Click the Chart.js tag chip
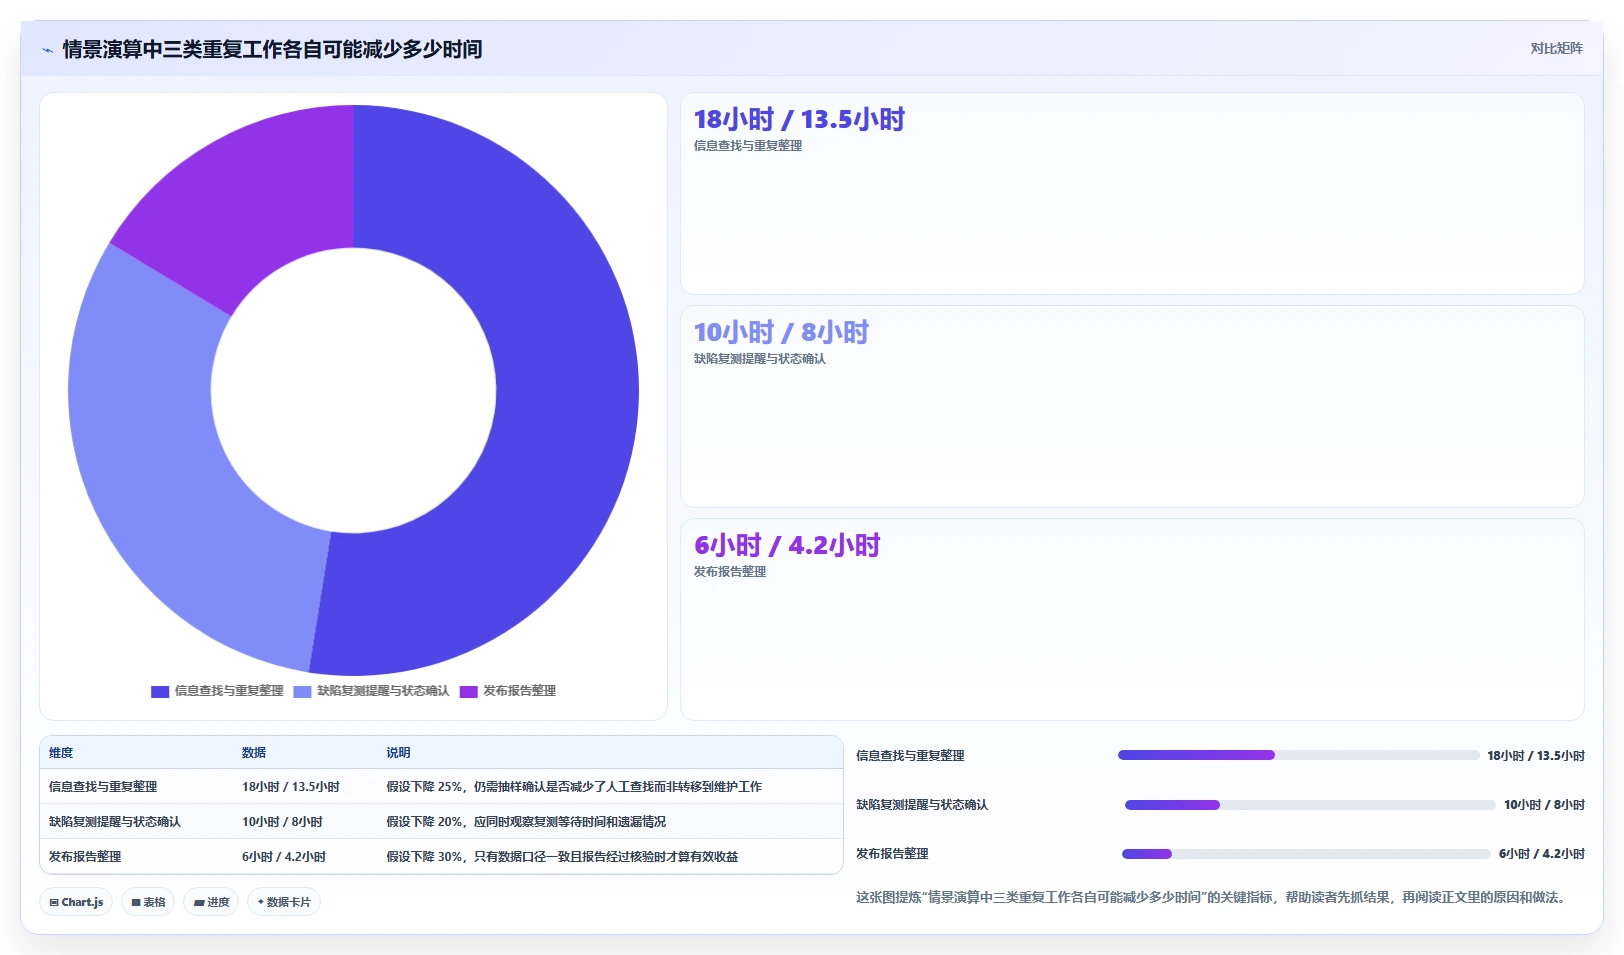1624x955 pixels. pos(76,902)
